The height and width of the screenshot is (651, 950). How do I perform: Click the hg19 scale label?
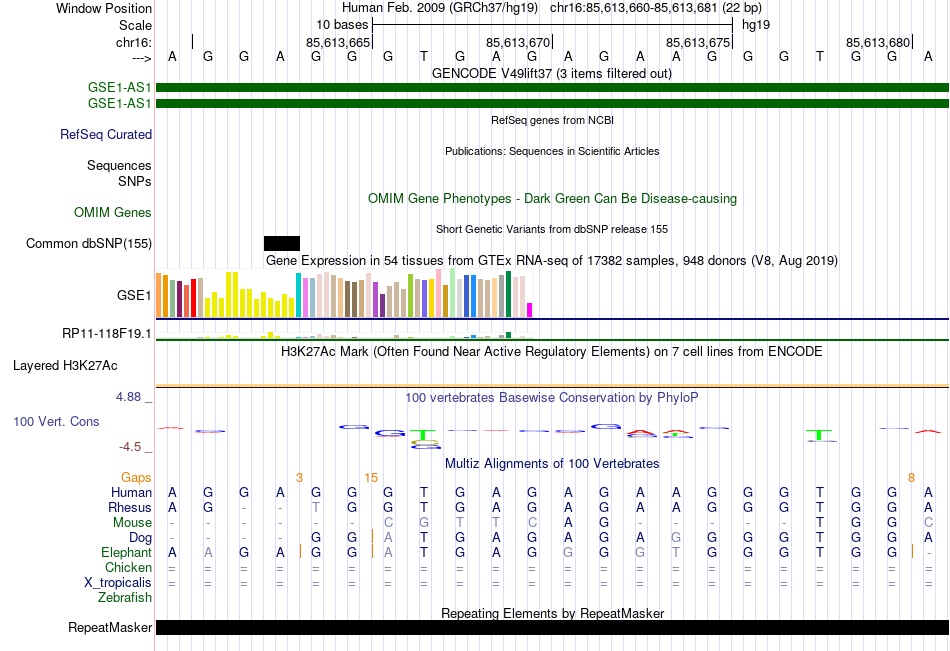click(756, 25)
